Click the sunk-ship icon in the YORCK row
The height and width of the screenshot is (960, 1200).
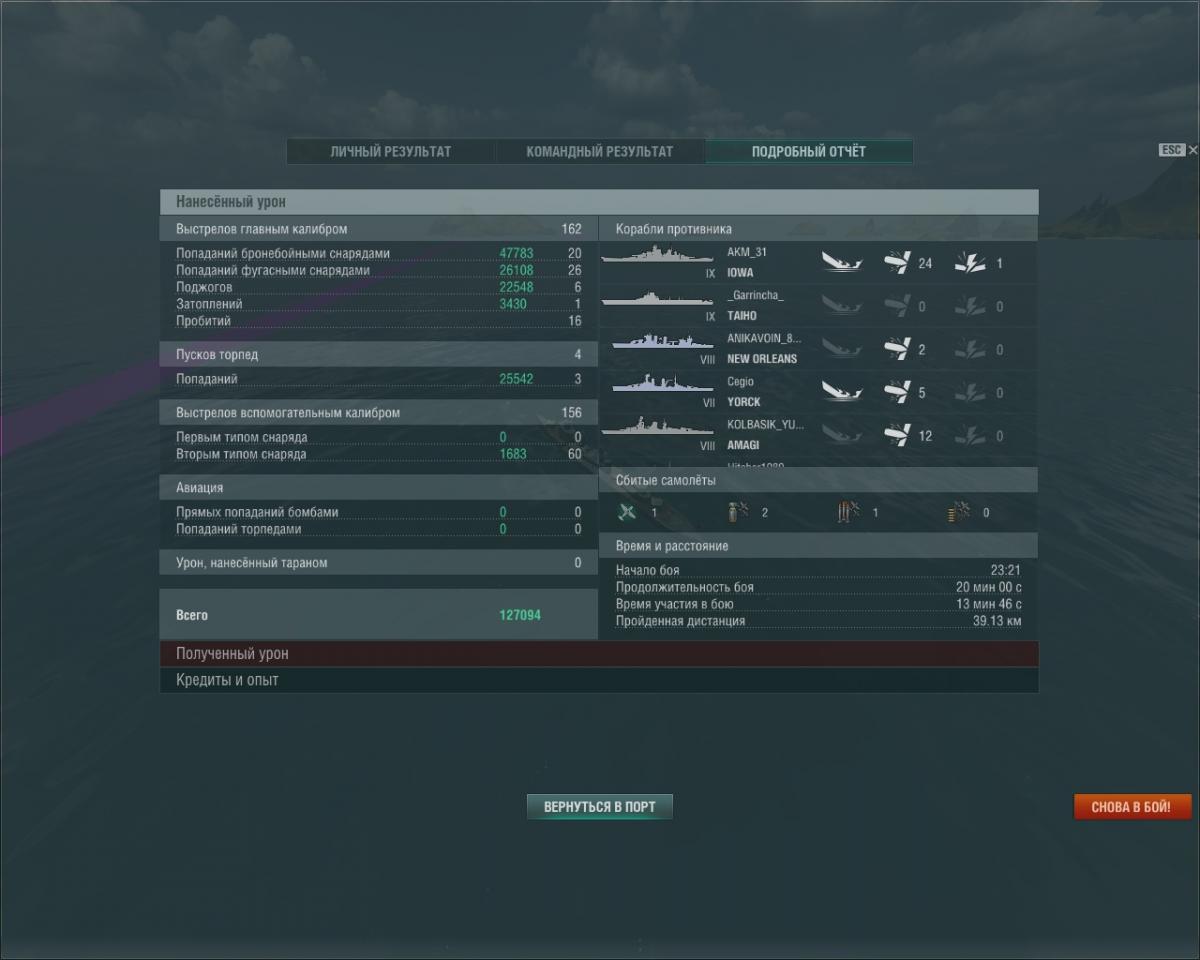[842, 392]
